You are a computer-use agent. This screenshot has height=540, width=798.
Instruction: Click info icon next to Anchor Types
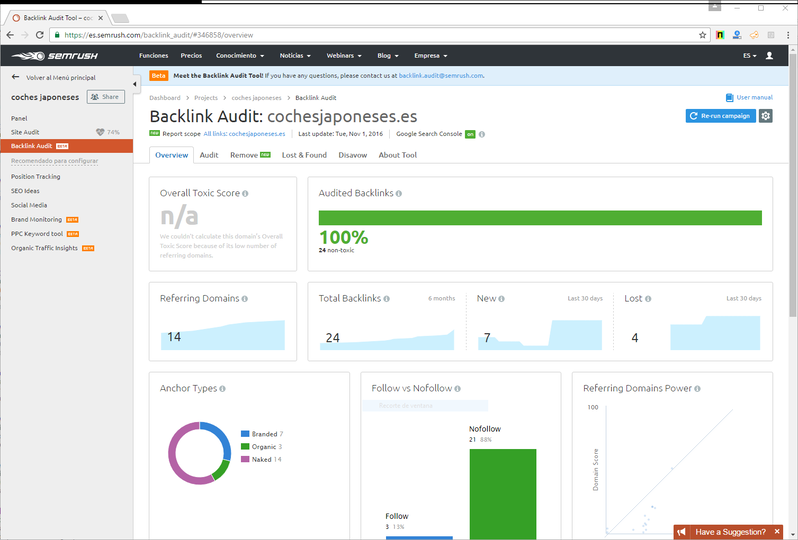222,389
